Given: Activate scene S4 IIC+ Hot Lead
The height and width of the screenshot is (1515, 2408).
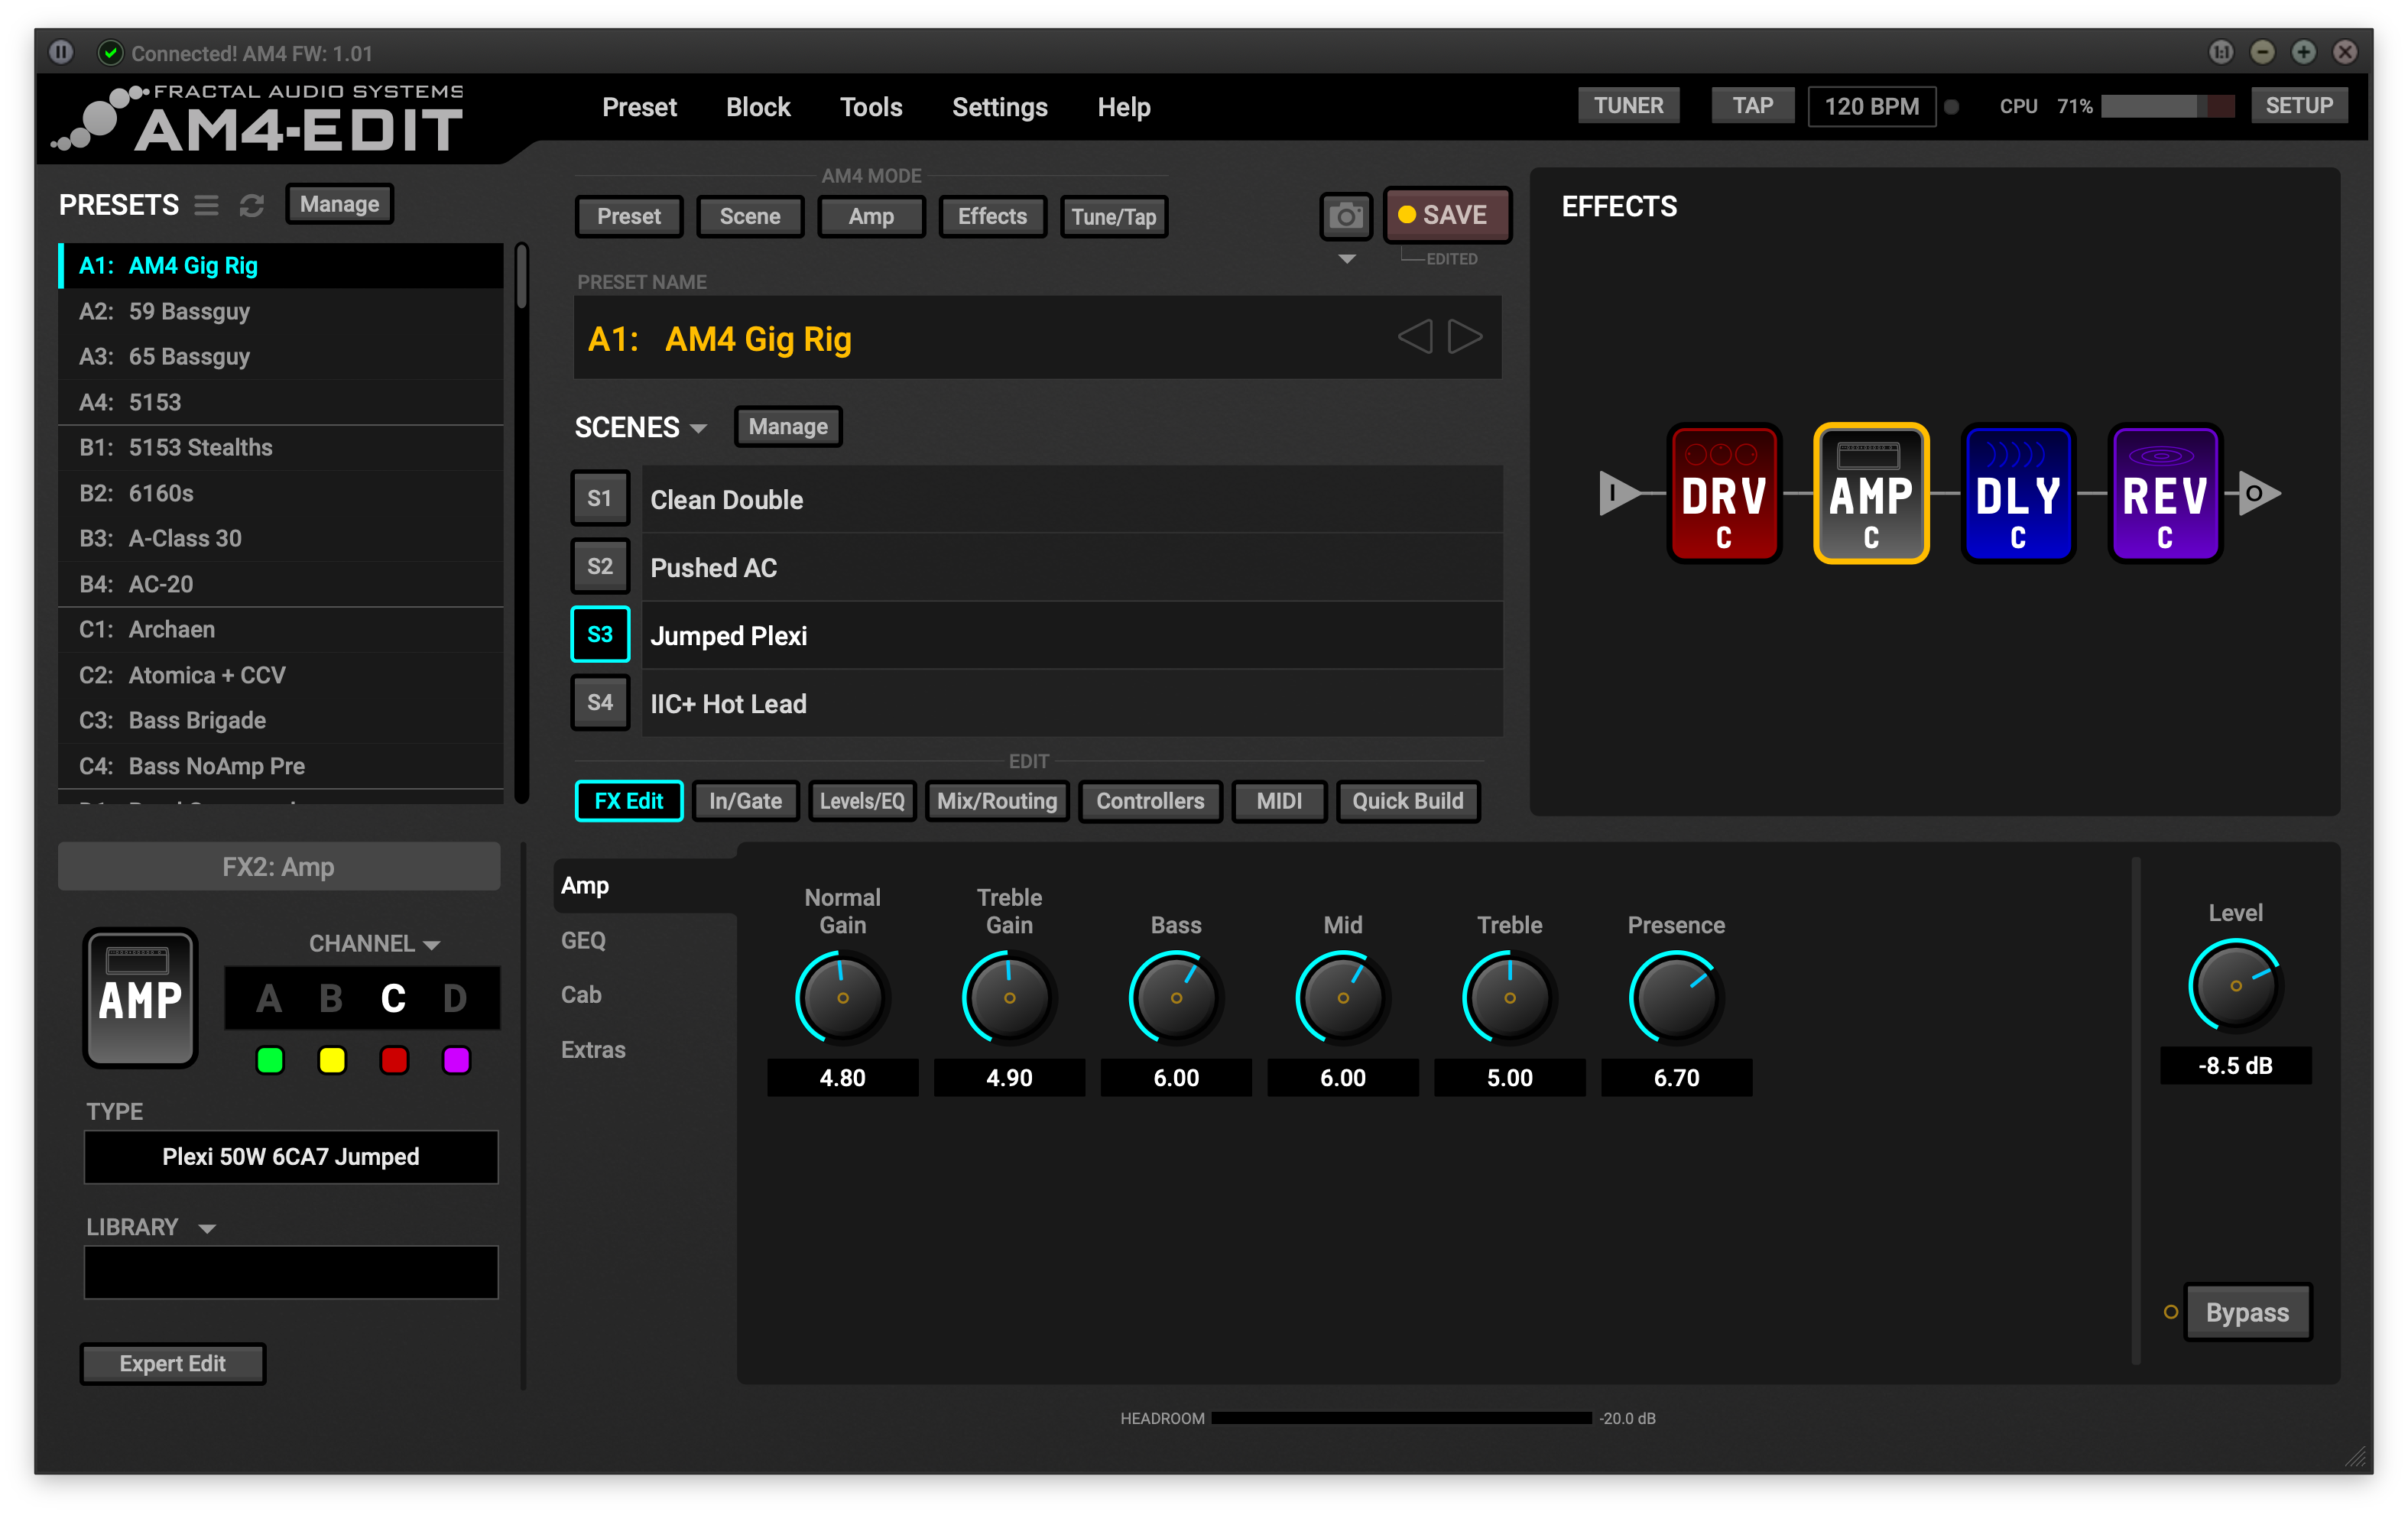Looking at the screenshot, I should click(x=600, y=703).
